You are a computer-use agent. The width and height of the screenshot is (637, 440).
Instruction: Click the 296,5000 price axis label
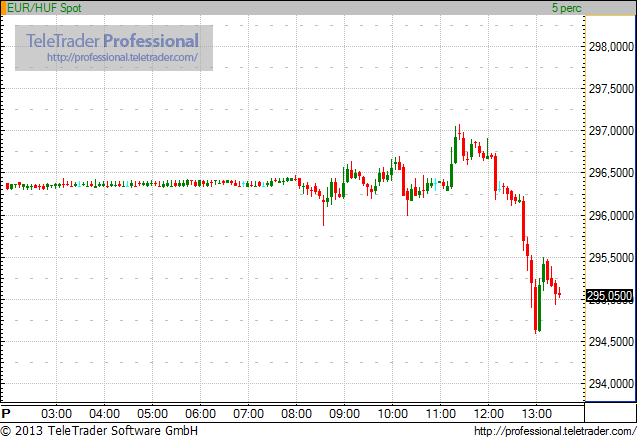(x=611, y=173)
